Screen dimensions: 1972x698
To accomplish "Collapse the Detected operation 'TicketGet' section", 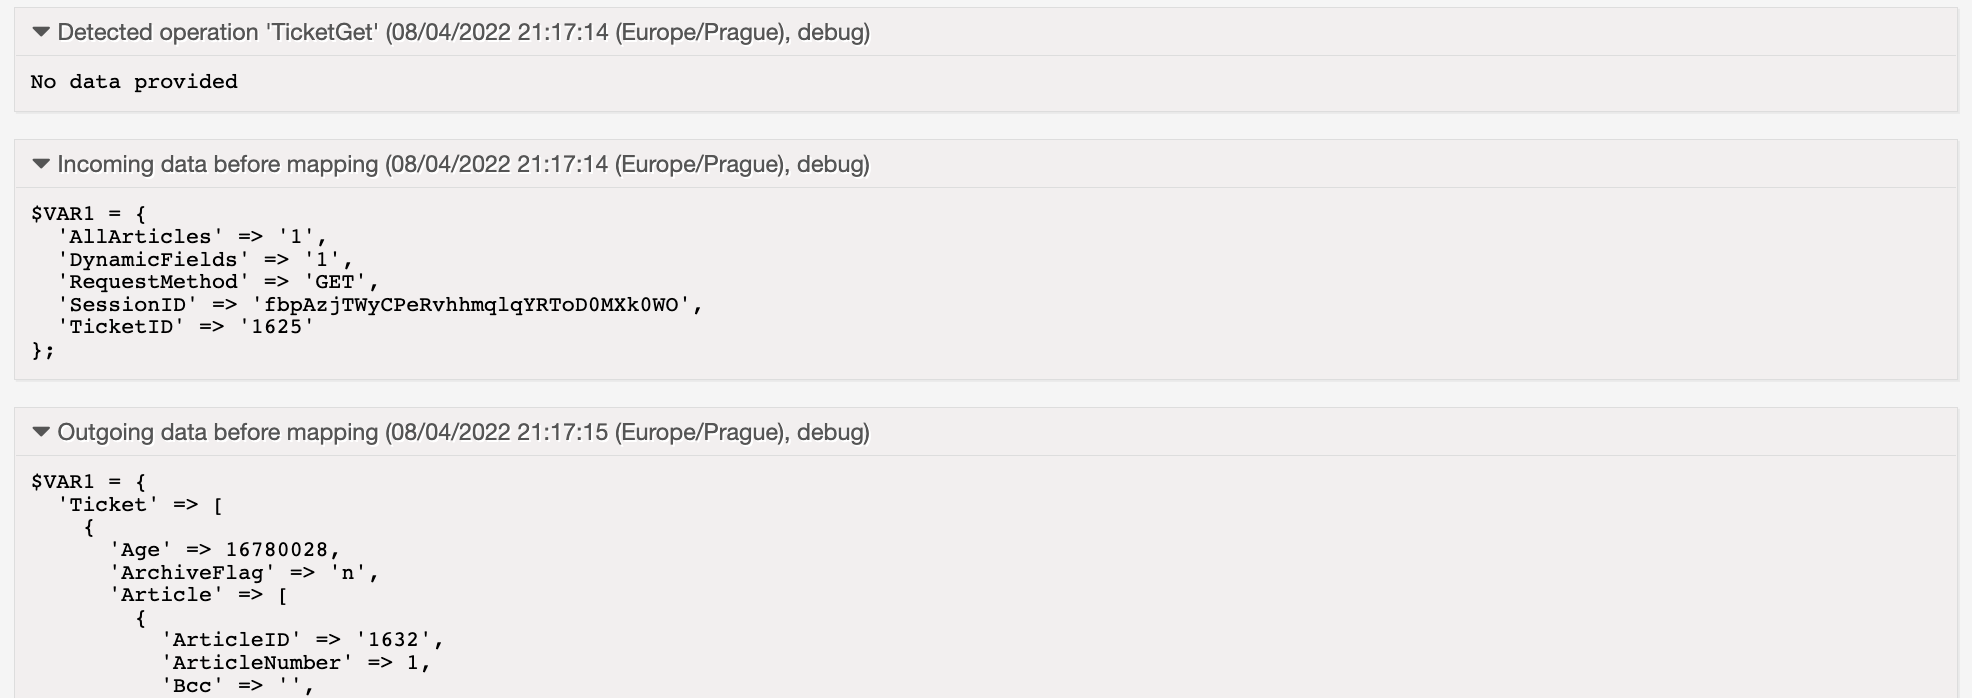I will tap(41, 32).
